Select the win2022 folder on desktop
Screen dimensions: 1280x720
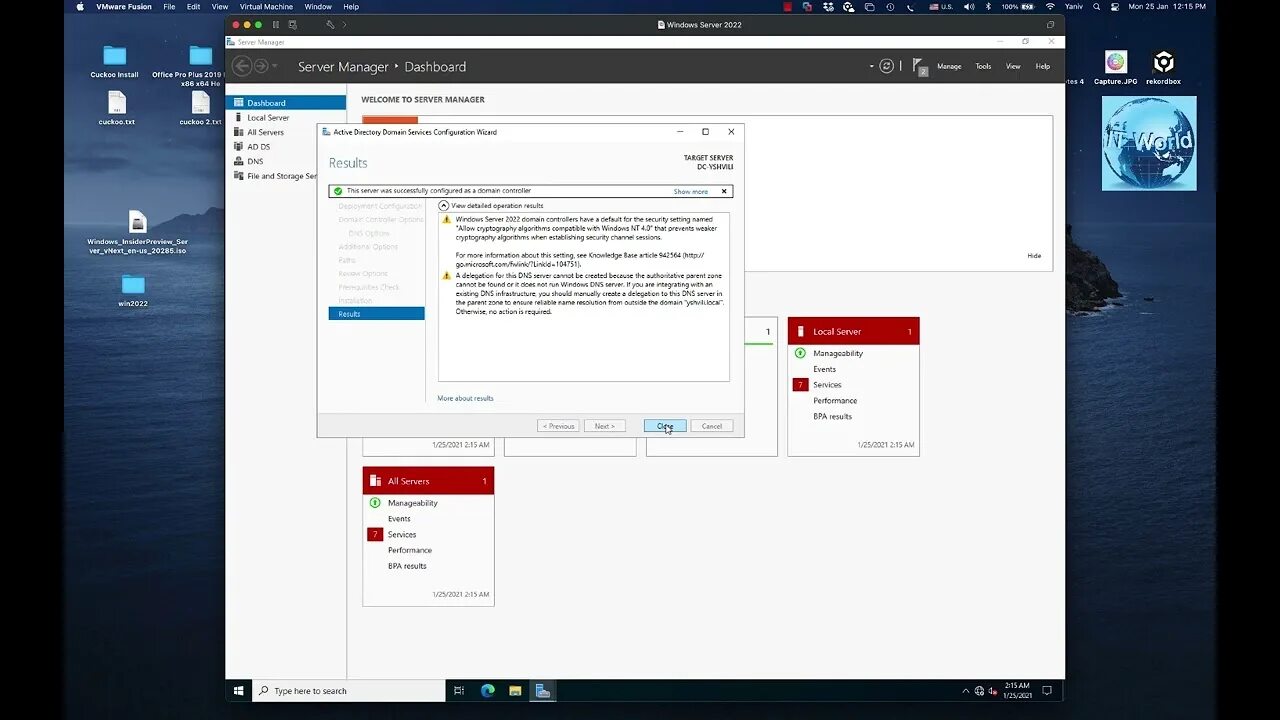point(133,290)
